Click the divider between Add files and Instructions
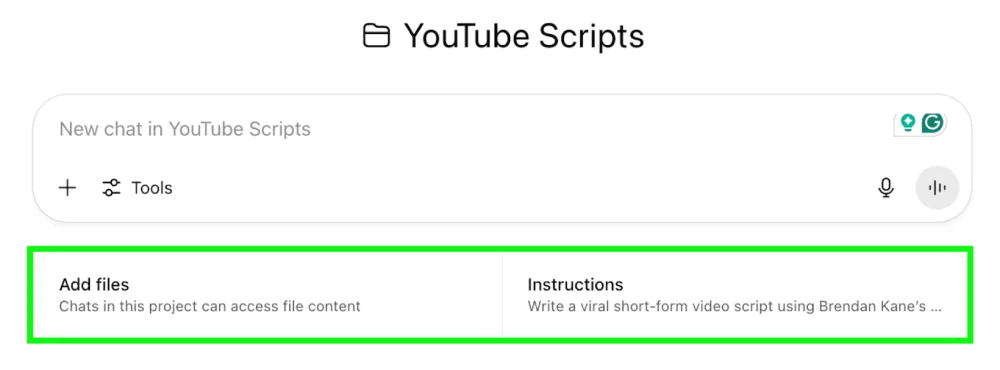 [x=503, y=295]
